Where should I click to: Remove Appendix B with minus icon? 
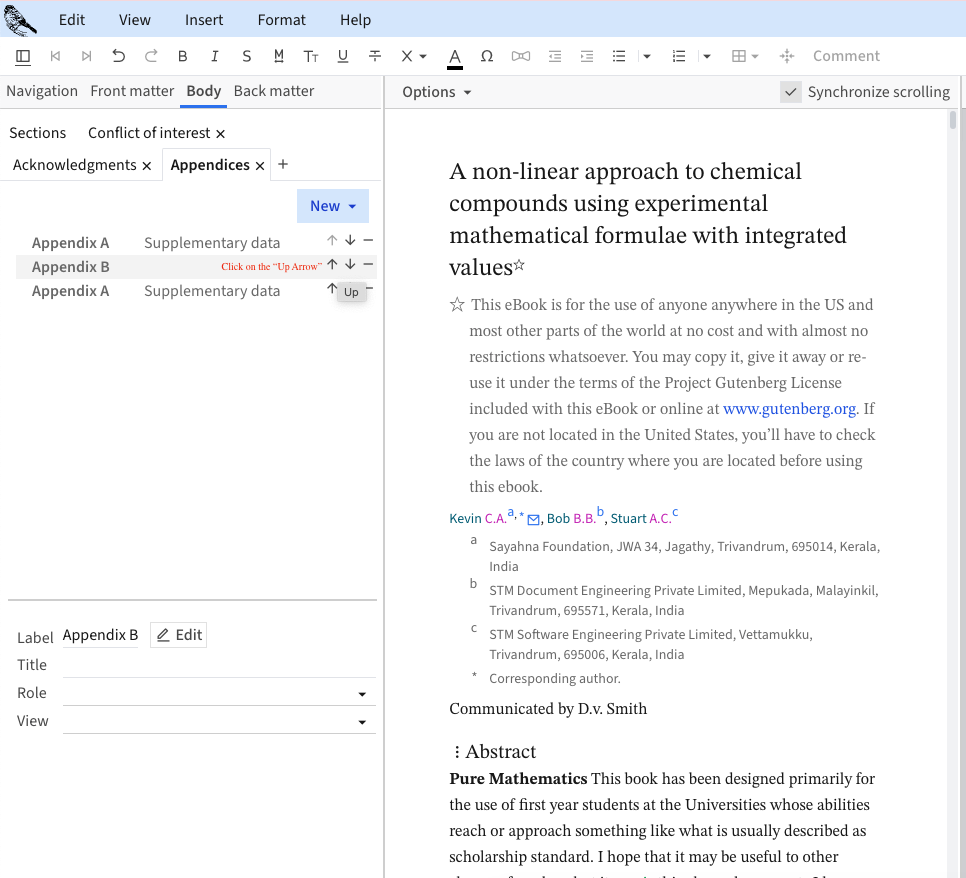(x=368, y=265)
